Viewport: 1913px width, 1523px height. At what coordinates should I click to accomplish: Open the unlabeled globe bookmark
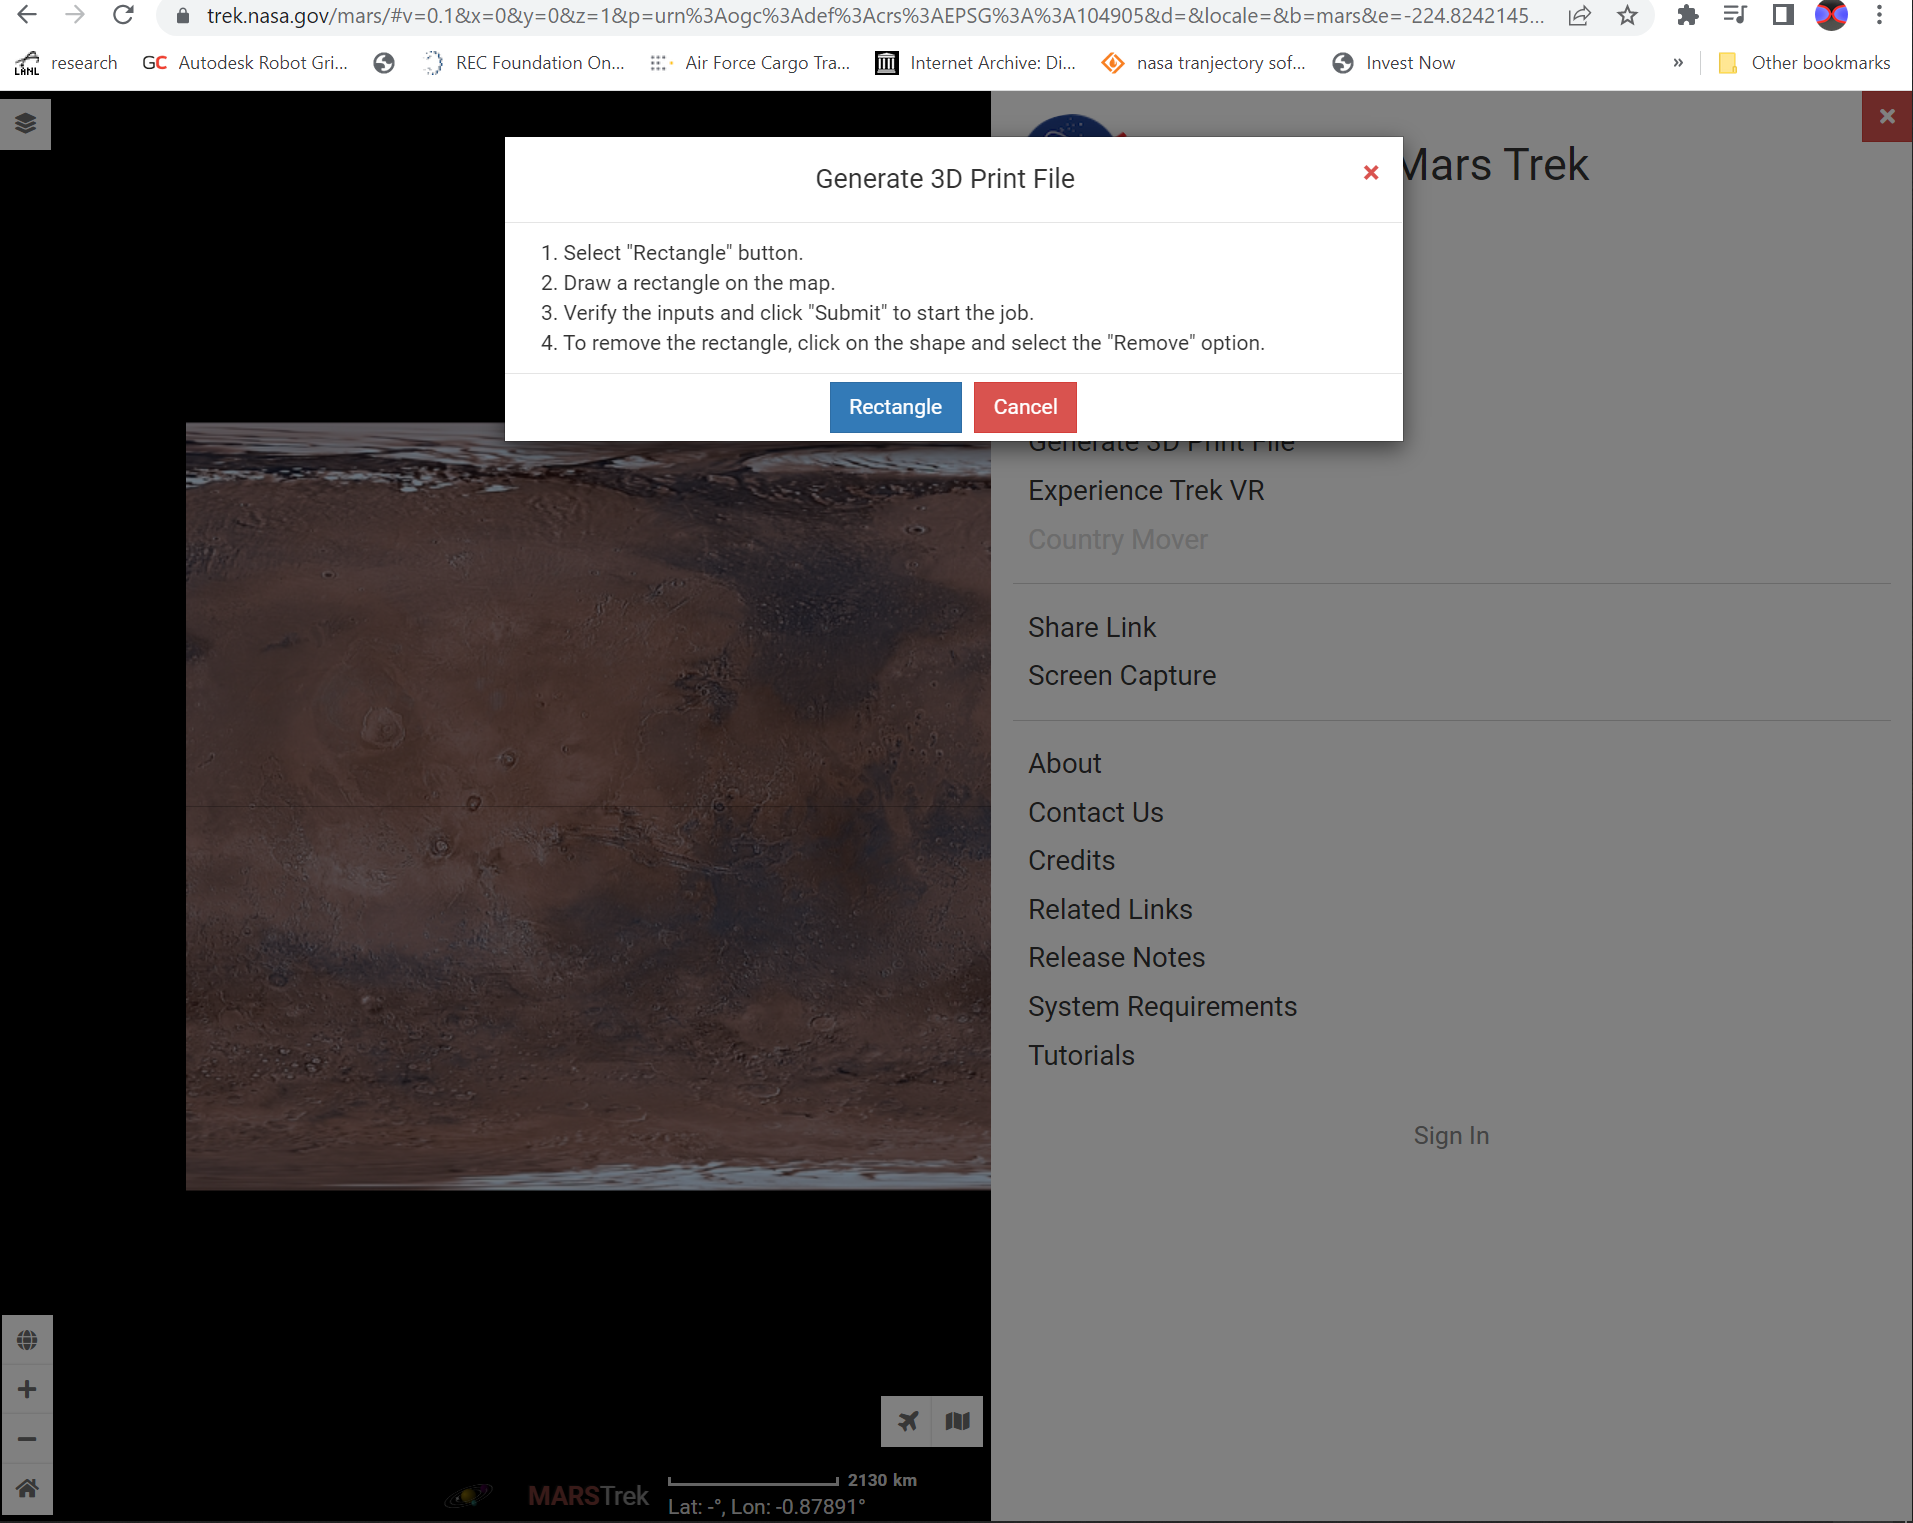tap(384, 63)
